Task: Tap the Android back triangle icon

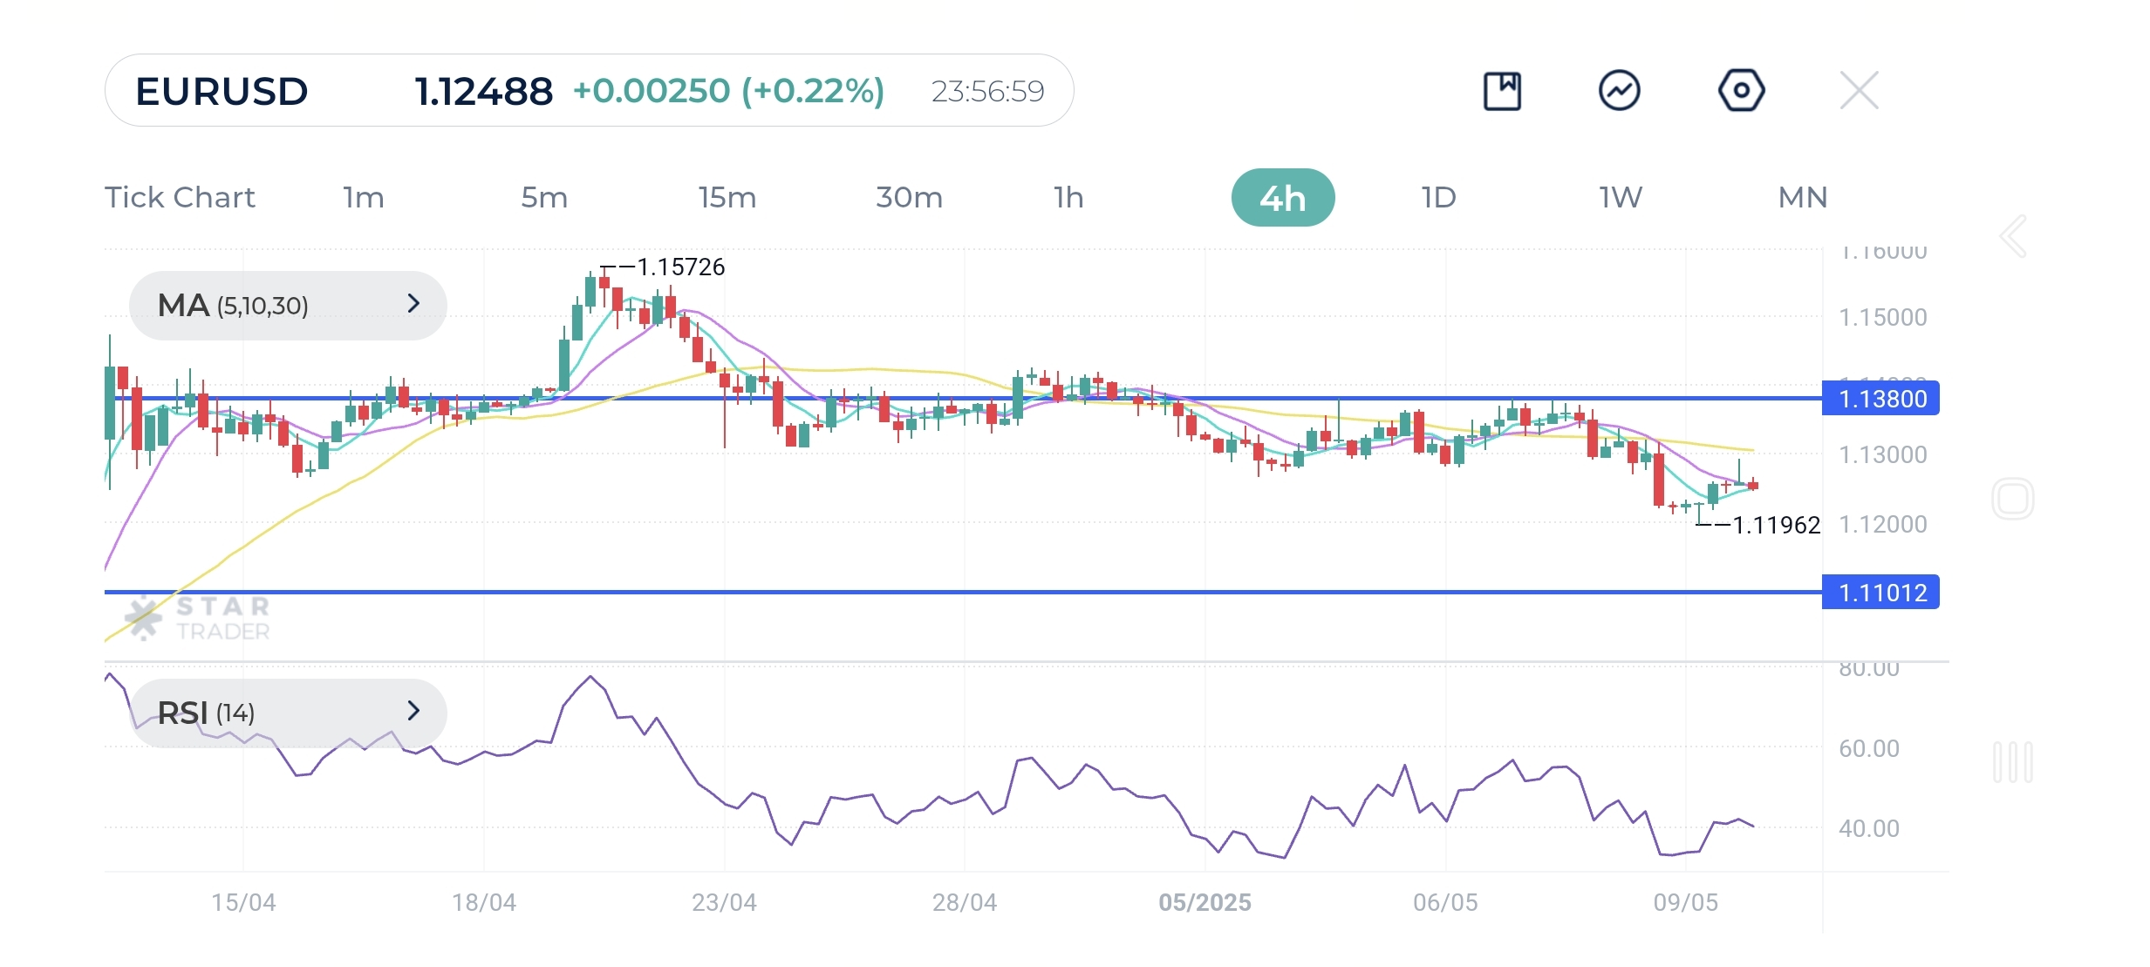Action: (2013, 237)
